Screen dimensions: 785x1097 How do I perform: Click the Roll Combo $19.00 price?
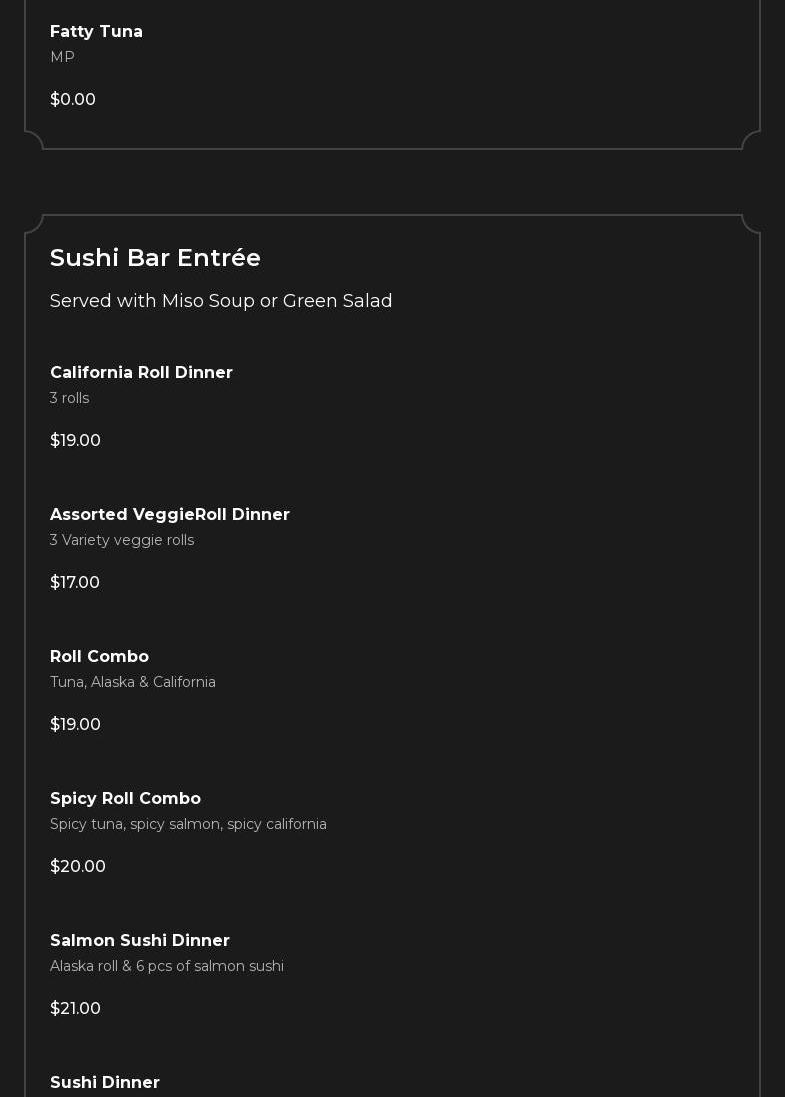tap(75, 725)
